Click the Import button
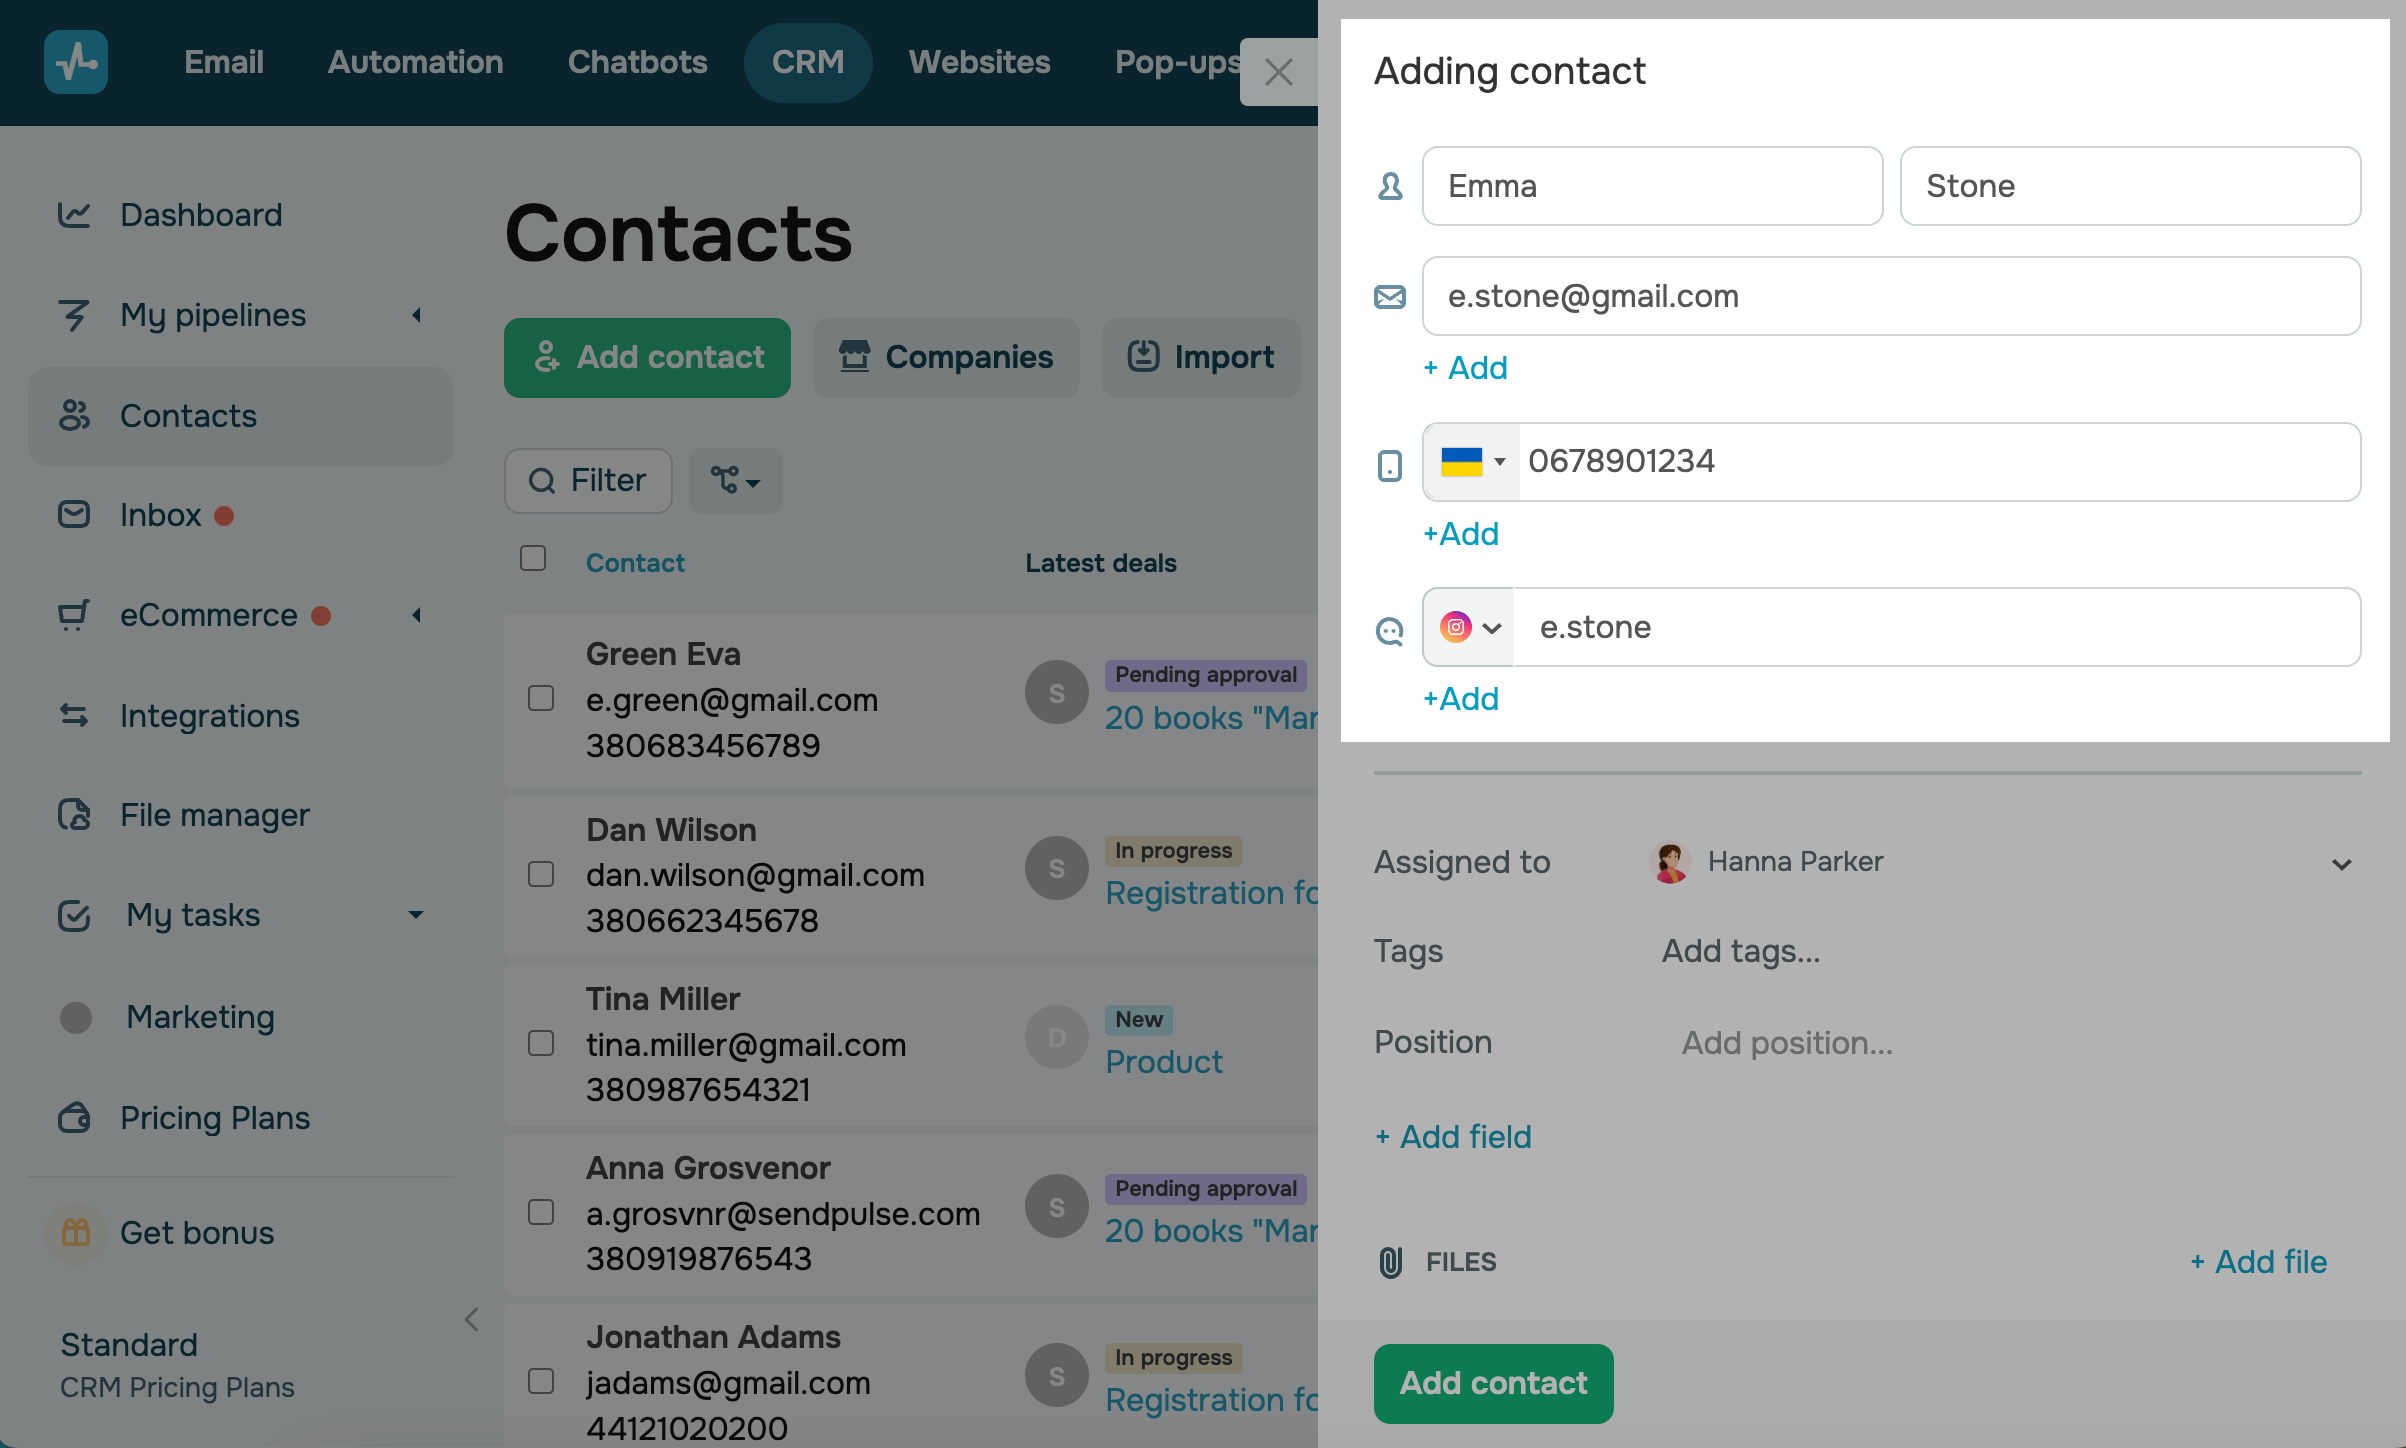2406x1448 pixels. coord(1201,357)
